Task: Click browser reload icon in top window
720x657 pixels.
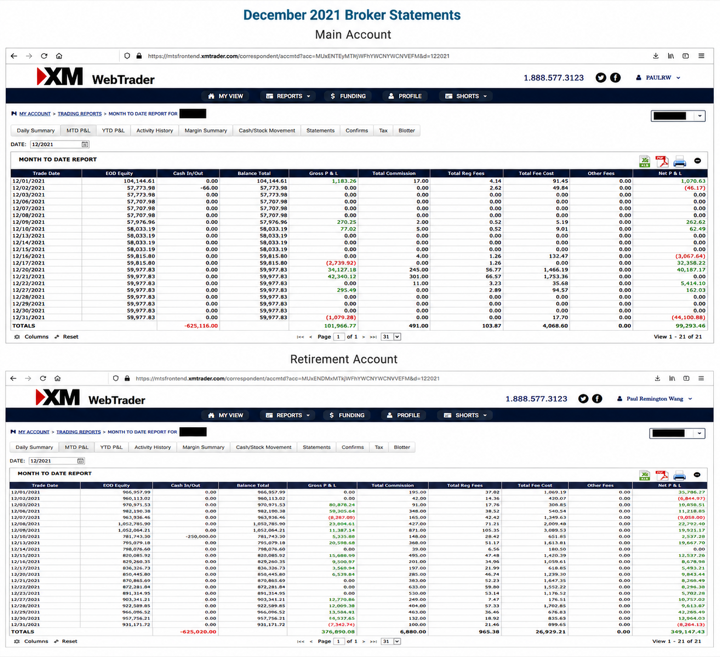Action: tap(44, 56)
